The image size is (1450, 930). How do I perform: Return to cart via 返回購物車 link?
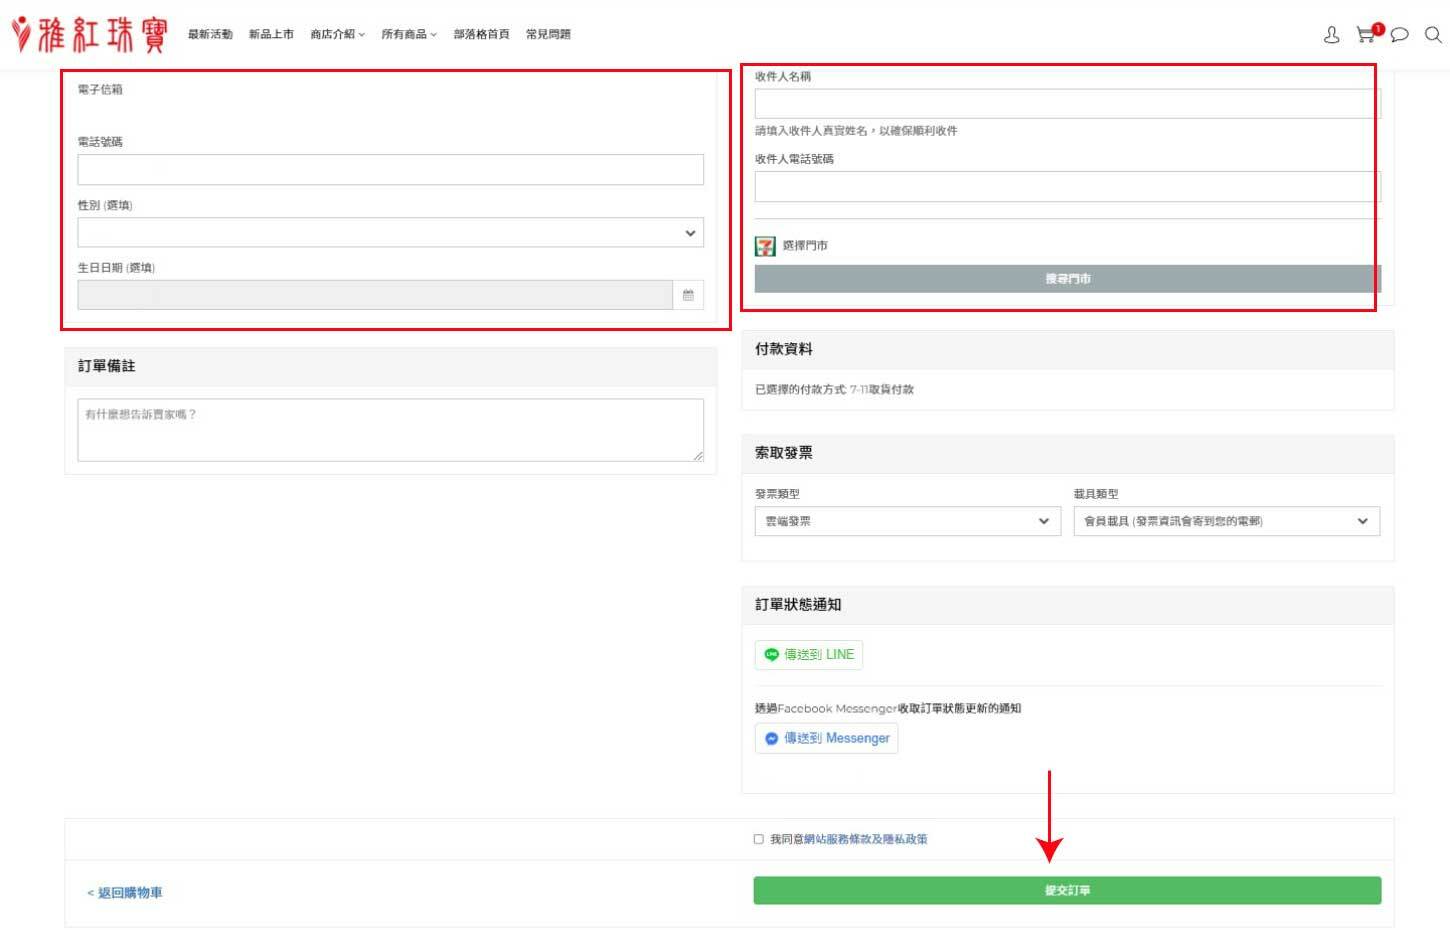click(125, 892)
